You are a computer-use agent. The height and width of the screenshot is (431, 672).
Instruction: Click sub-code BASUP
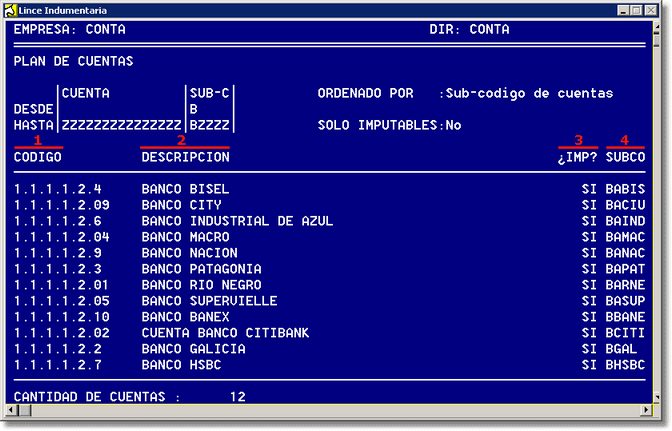[625, 301]
